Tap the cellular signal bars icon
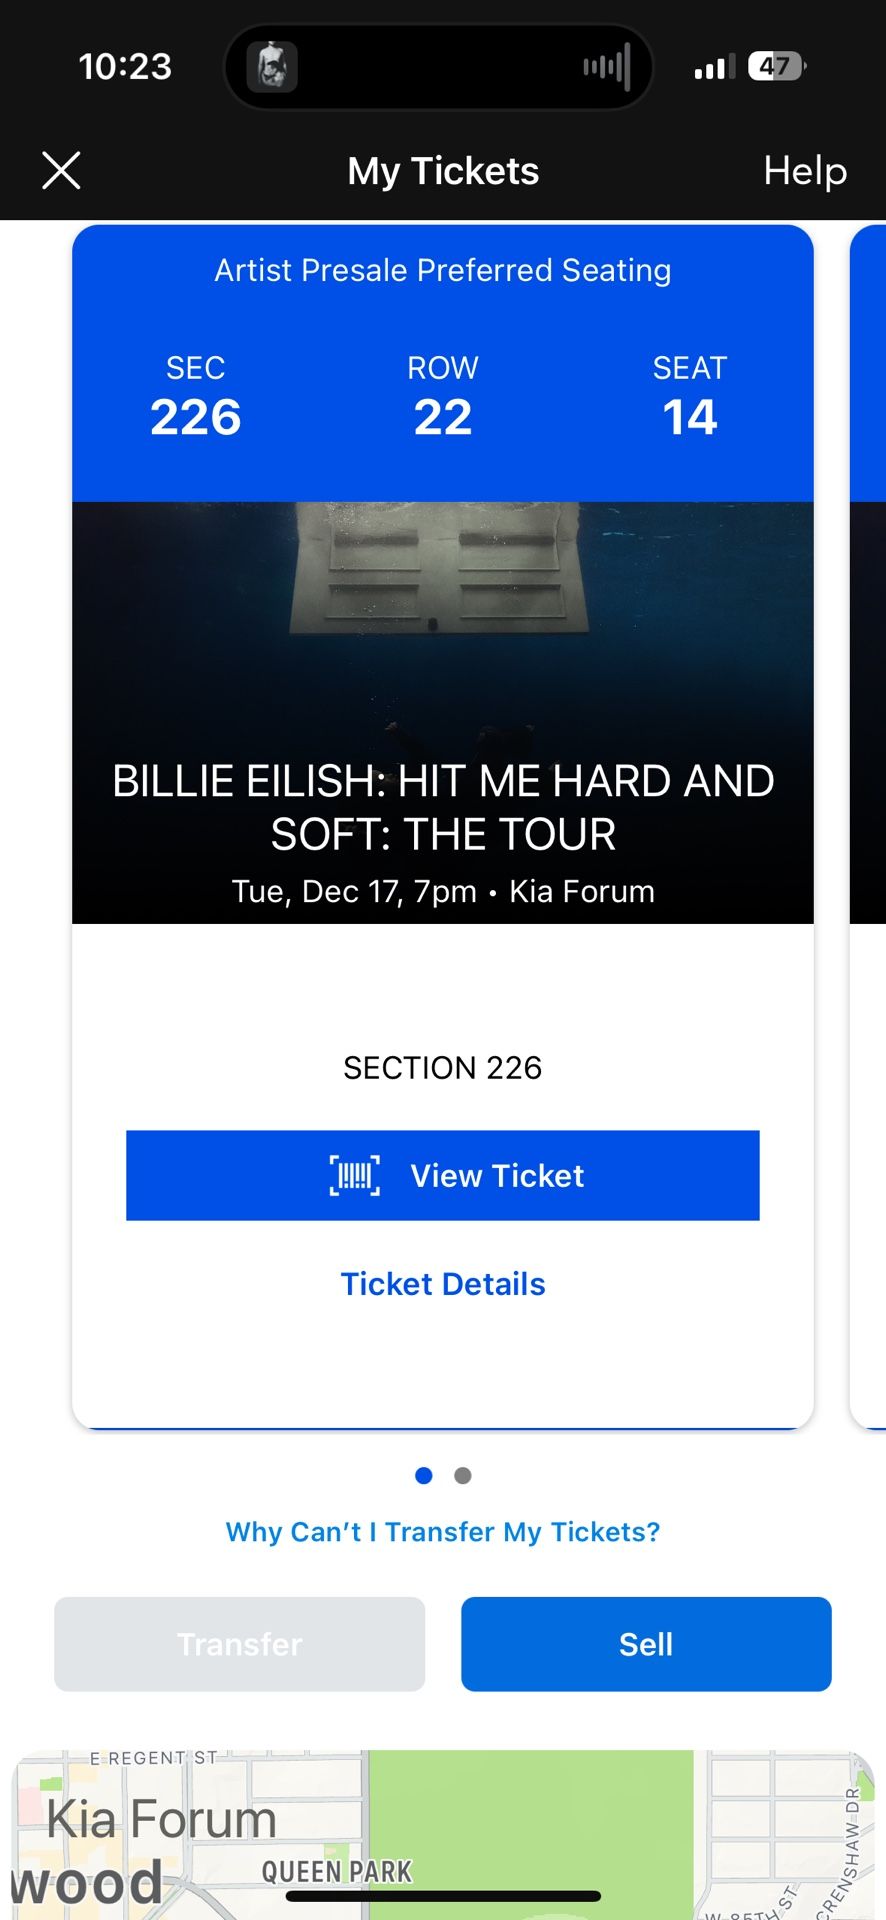Screen dimensions: 886x1920 click(714, 68)
